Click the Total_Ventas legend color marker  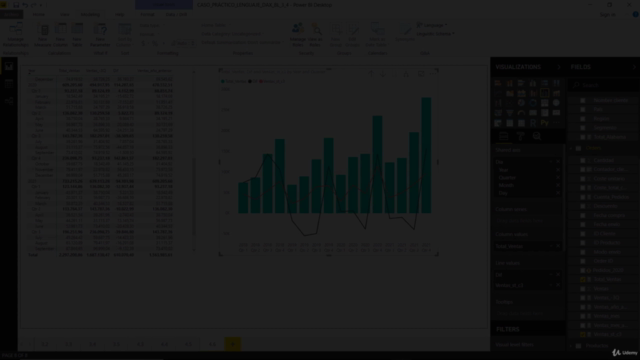point(222,81)
